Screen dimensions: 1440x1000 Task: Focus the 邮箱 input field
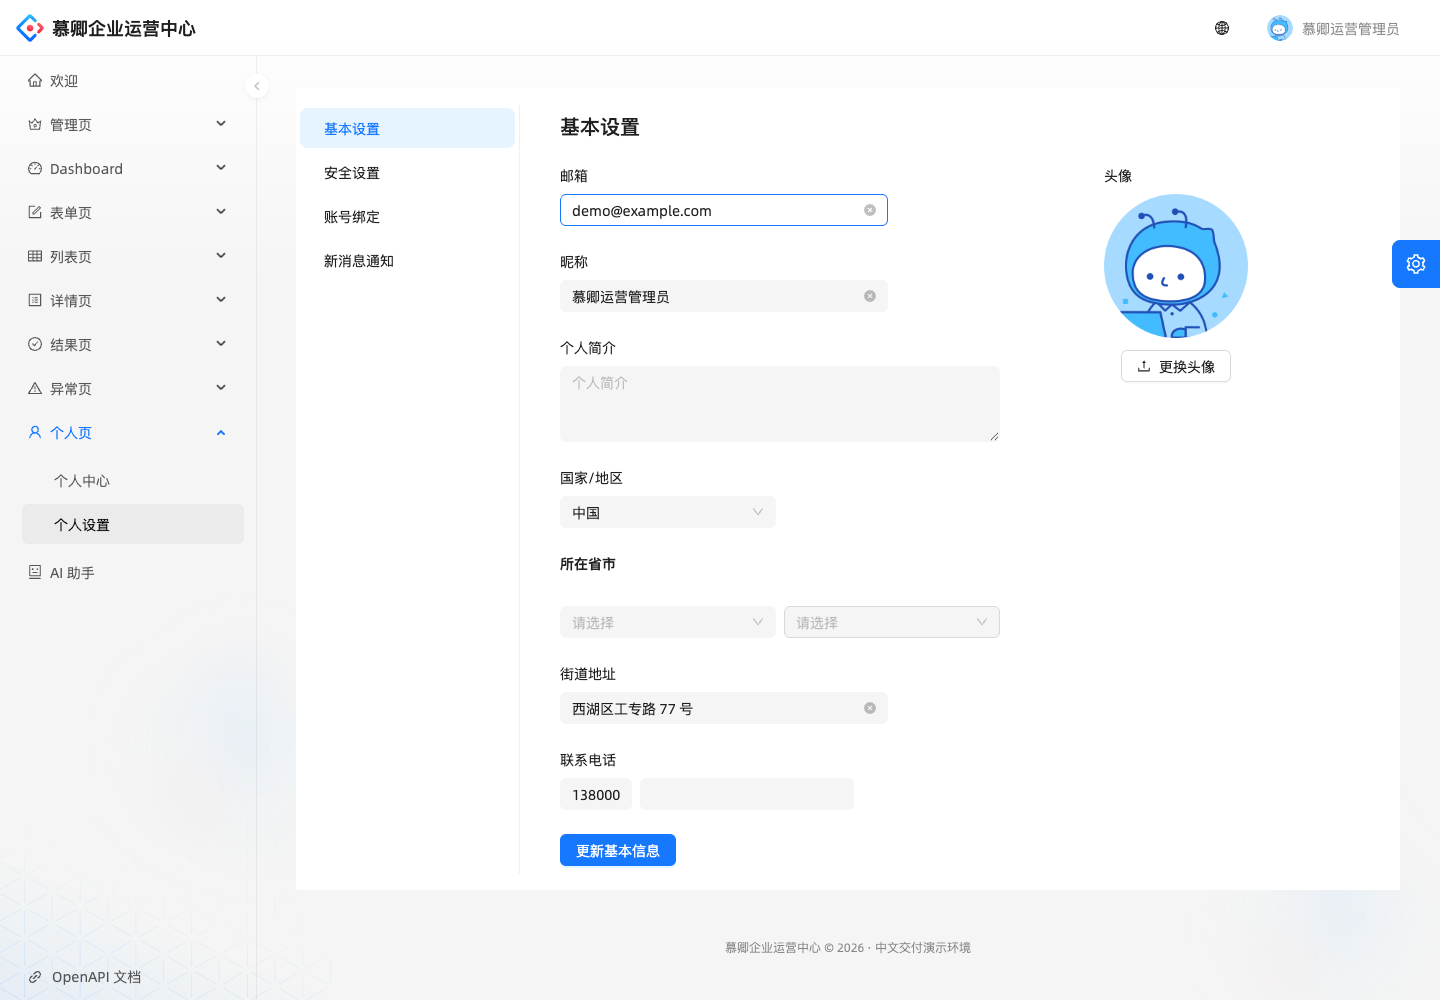(x=724, y=210)
